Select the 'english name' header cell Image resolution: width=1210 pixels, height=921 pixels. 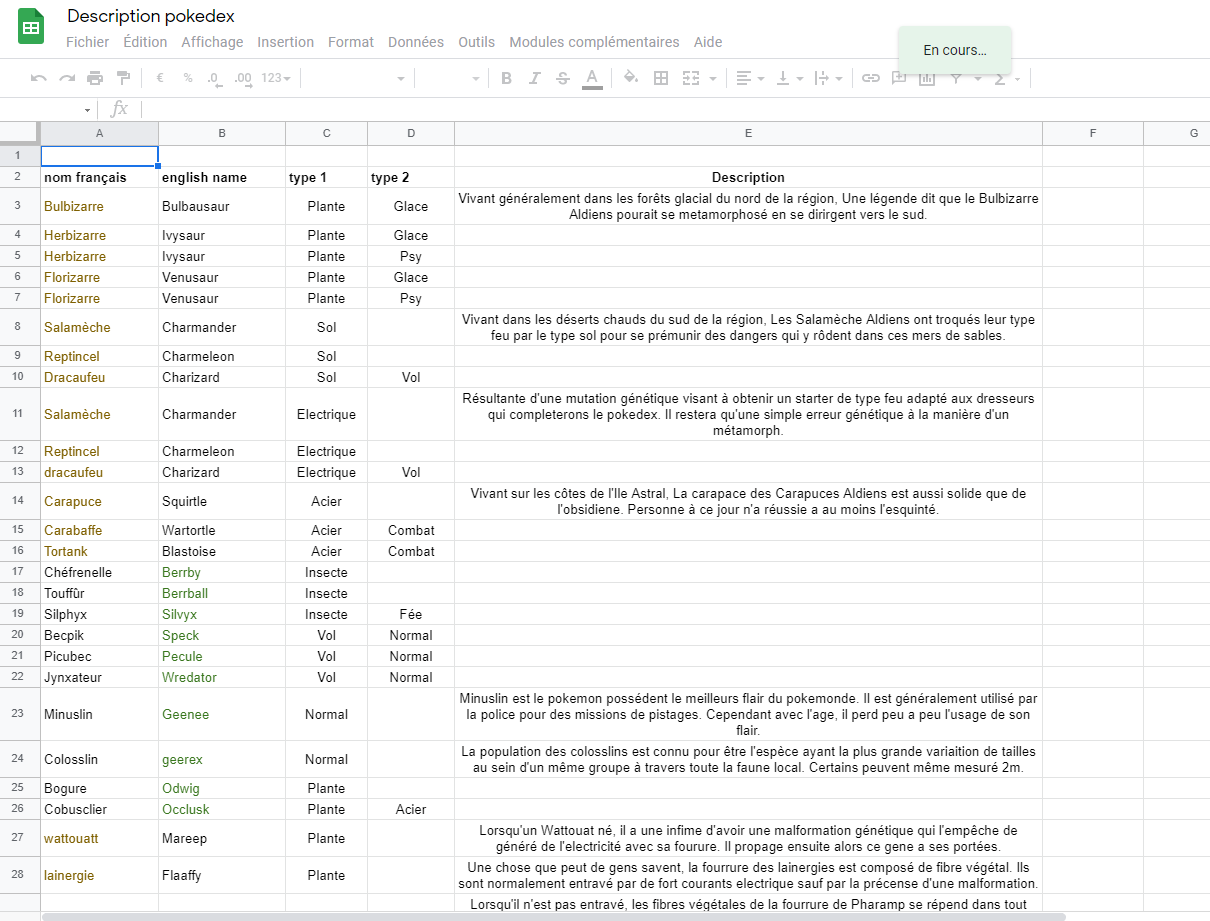pos(222,177)
